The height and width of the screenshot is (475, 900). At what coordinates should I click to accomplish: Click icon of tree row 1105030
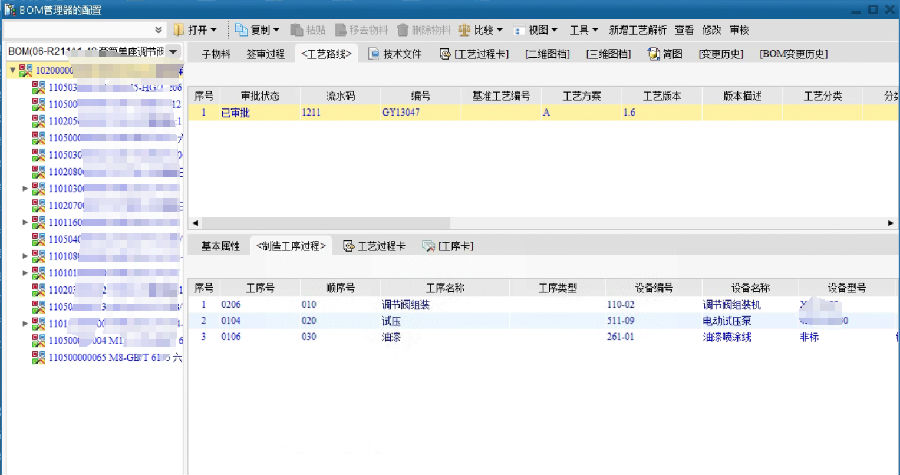[38, 155]
